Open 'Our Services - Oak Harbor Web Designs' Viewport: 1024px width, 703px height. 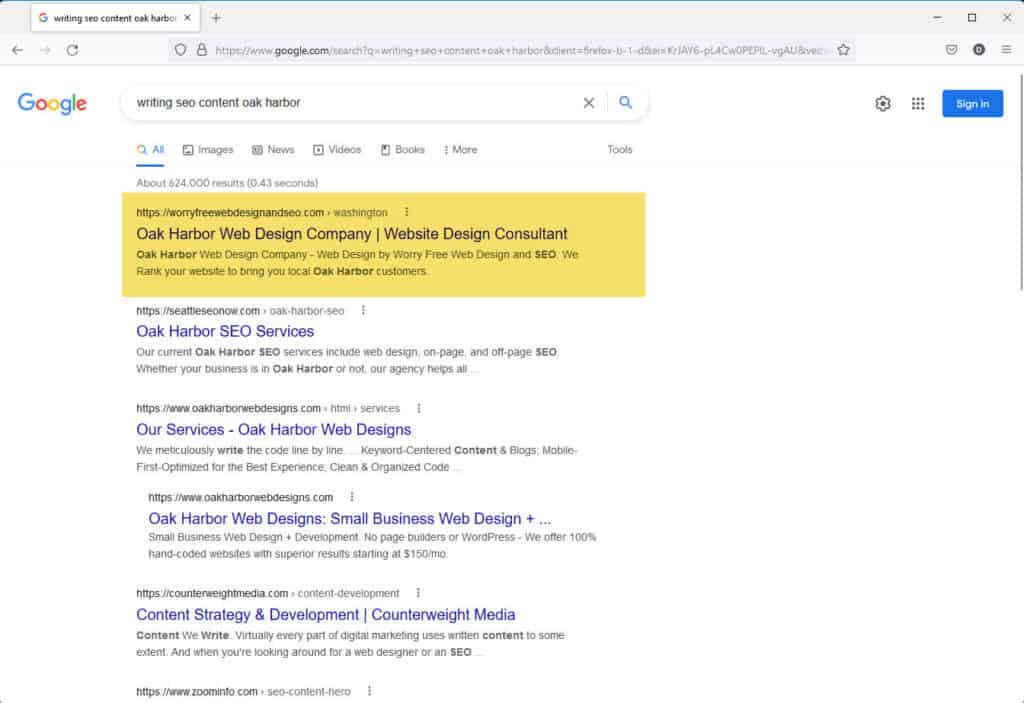point(274,429)
